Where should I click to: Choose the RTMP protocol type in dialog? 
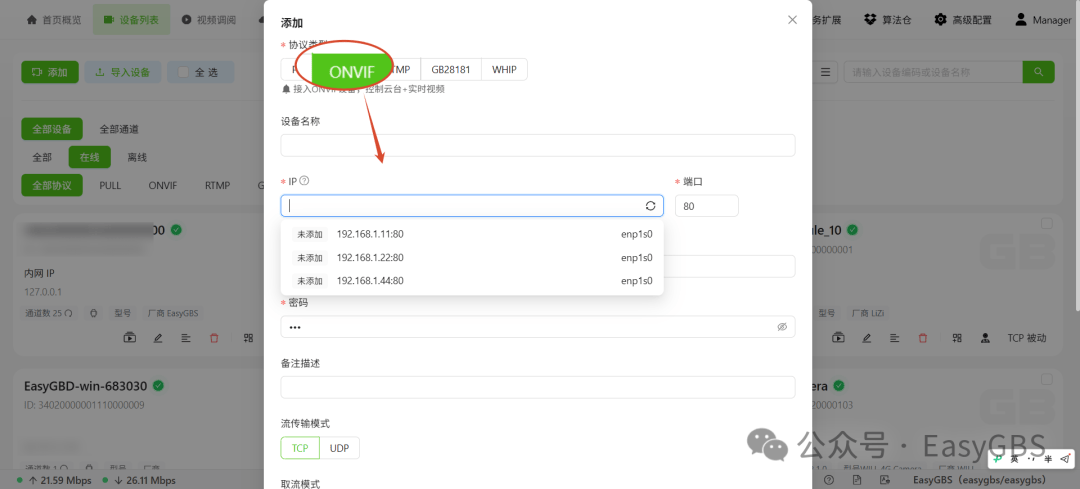401,70
